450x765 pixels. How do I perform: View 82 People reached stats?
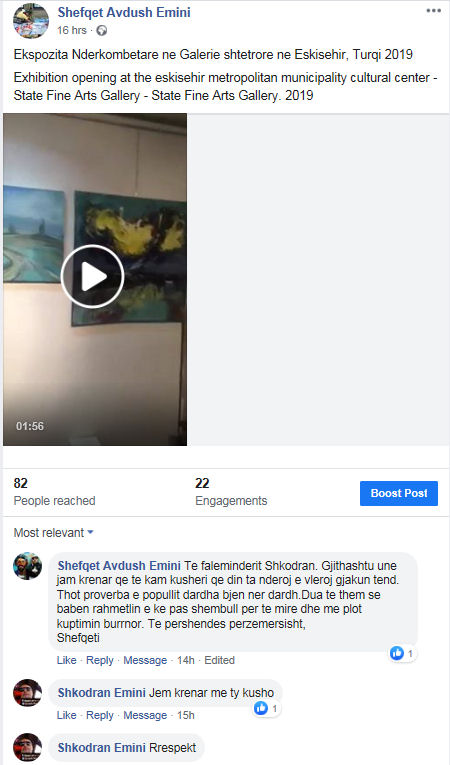coord(54,492)
